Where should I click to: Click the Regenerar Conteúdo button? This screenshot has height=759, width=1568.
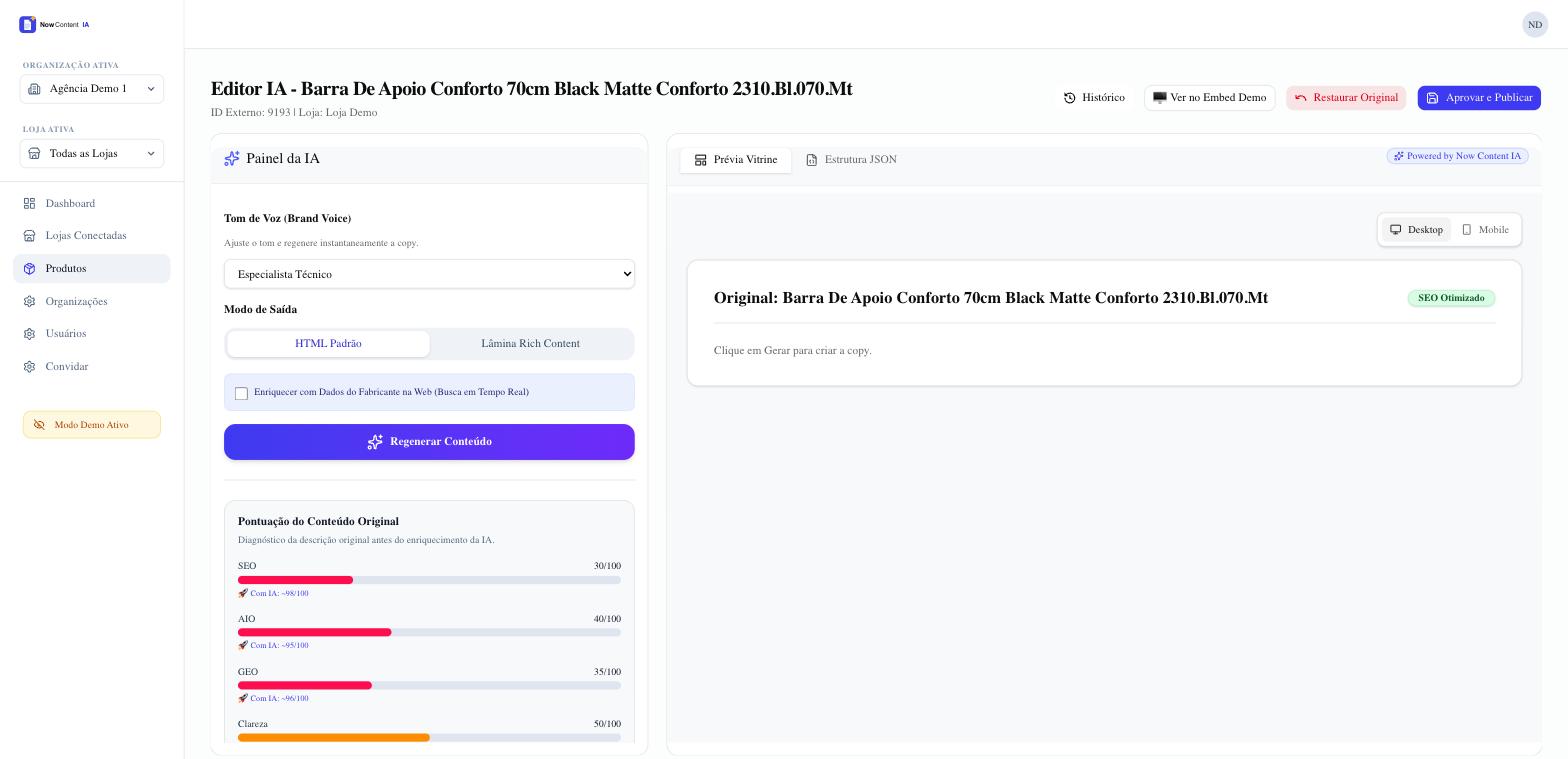click(x=429, y=442)
